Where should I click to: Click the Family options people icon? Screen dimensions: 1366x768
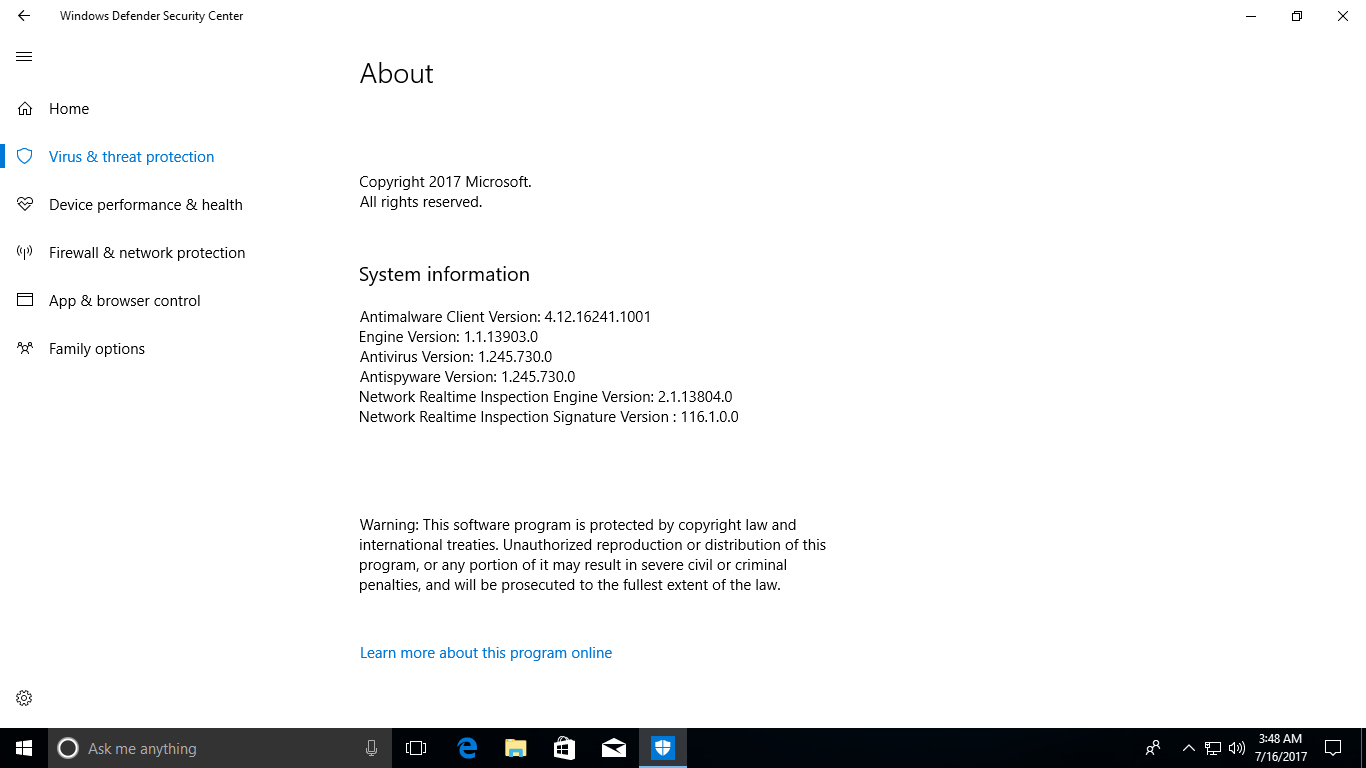pyautogui.click(x=25, y=348)
